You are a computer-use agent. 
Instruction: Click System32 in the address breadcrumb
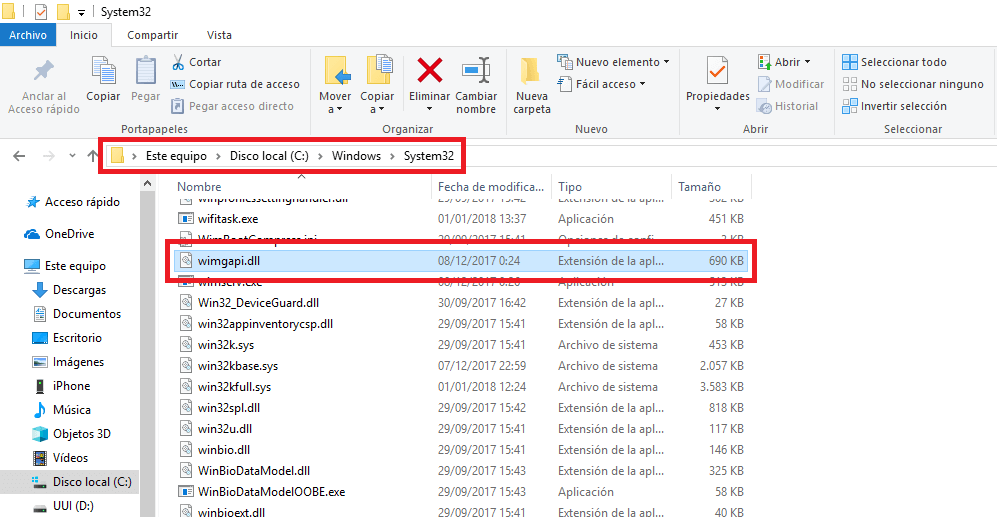point(429,156)
